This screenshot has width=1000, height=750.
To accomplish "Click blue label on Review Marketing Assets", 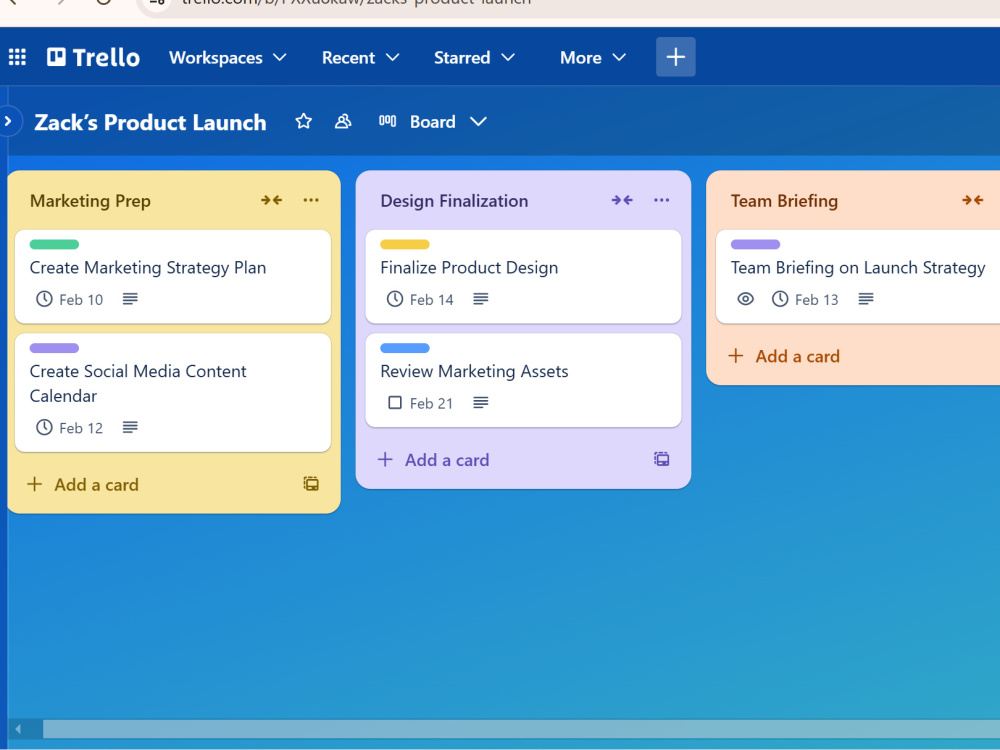I will click(x=405, y=348).
